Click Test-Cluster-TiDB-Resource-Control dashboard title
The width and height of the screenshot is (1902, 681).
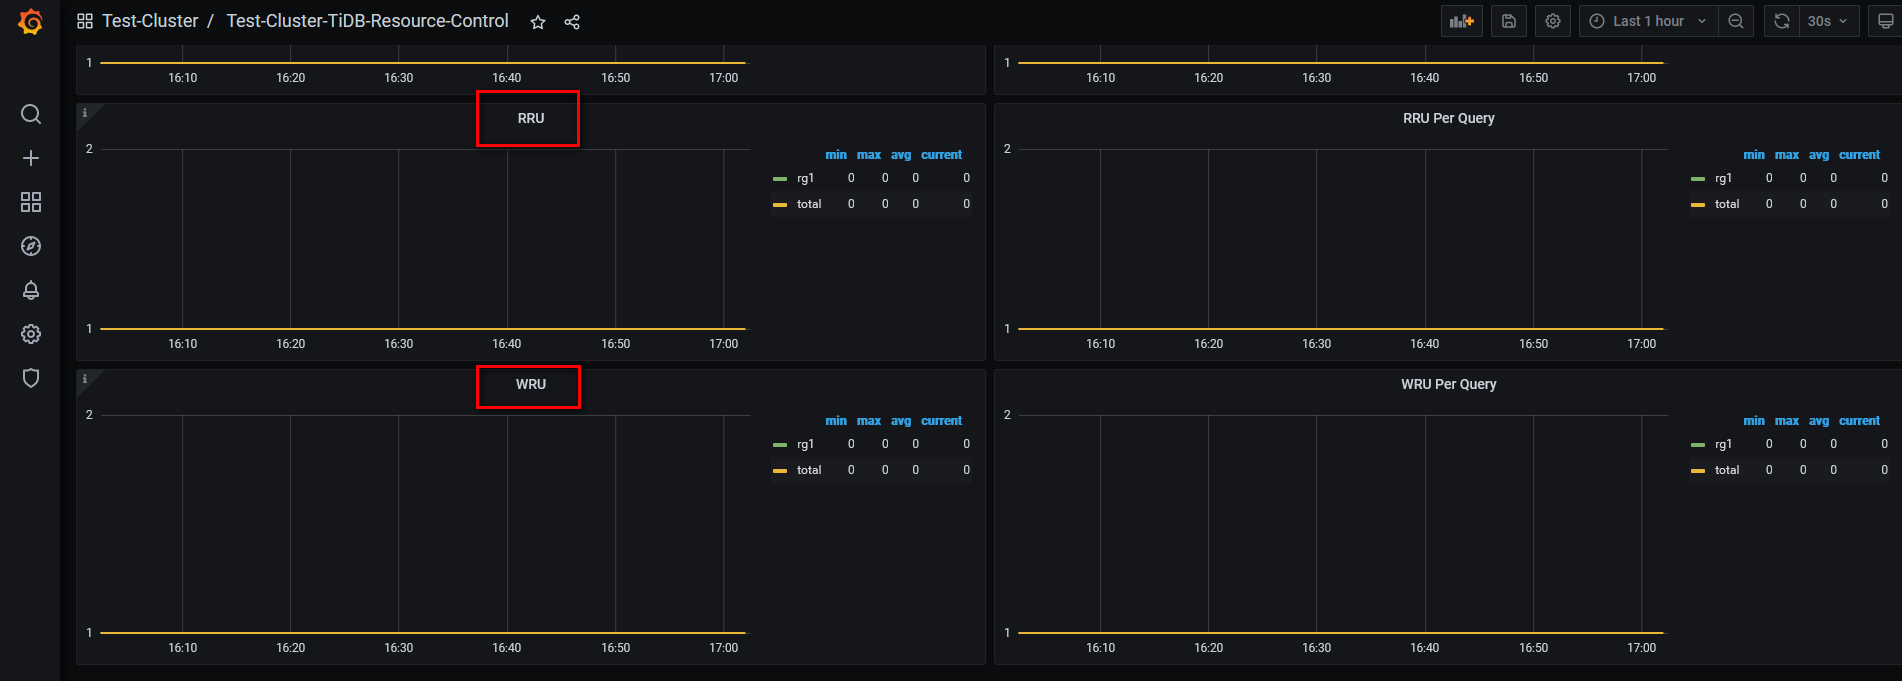(x=367, y=21)
